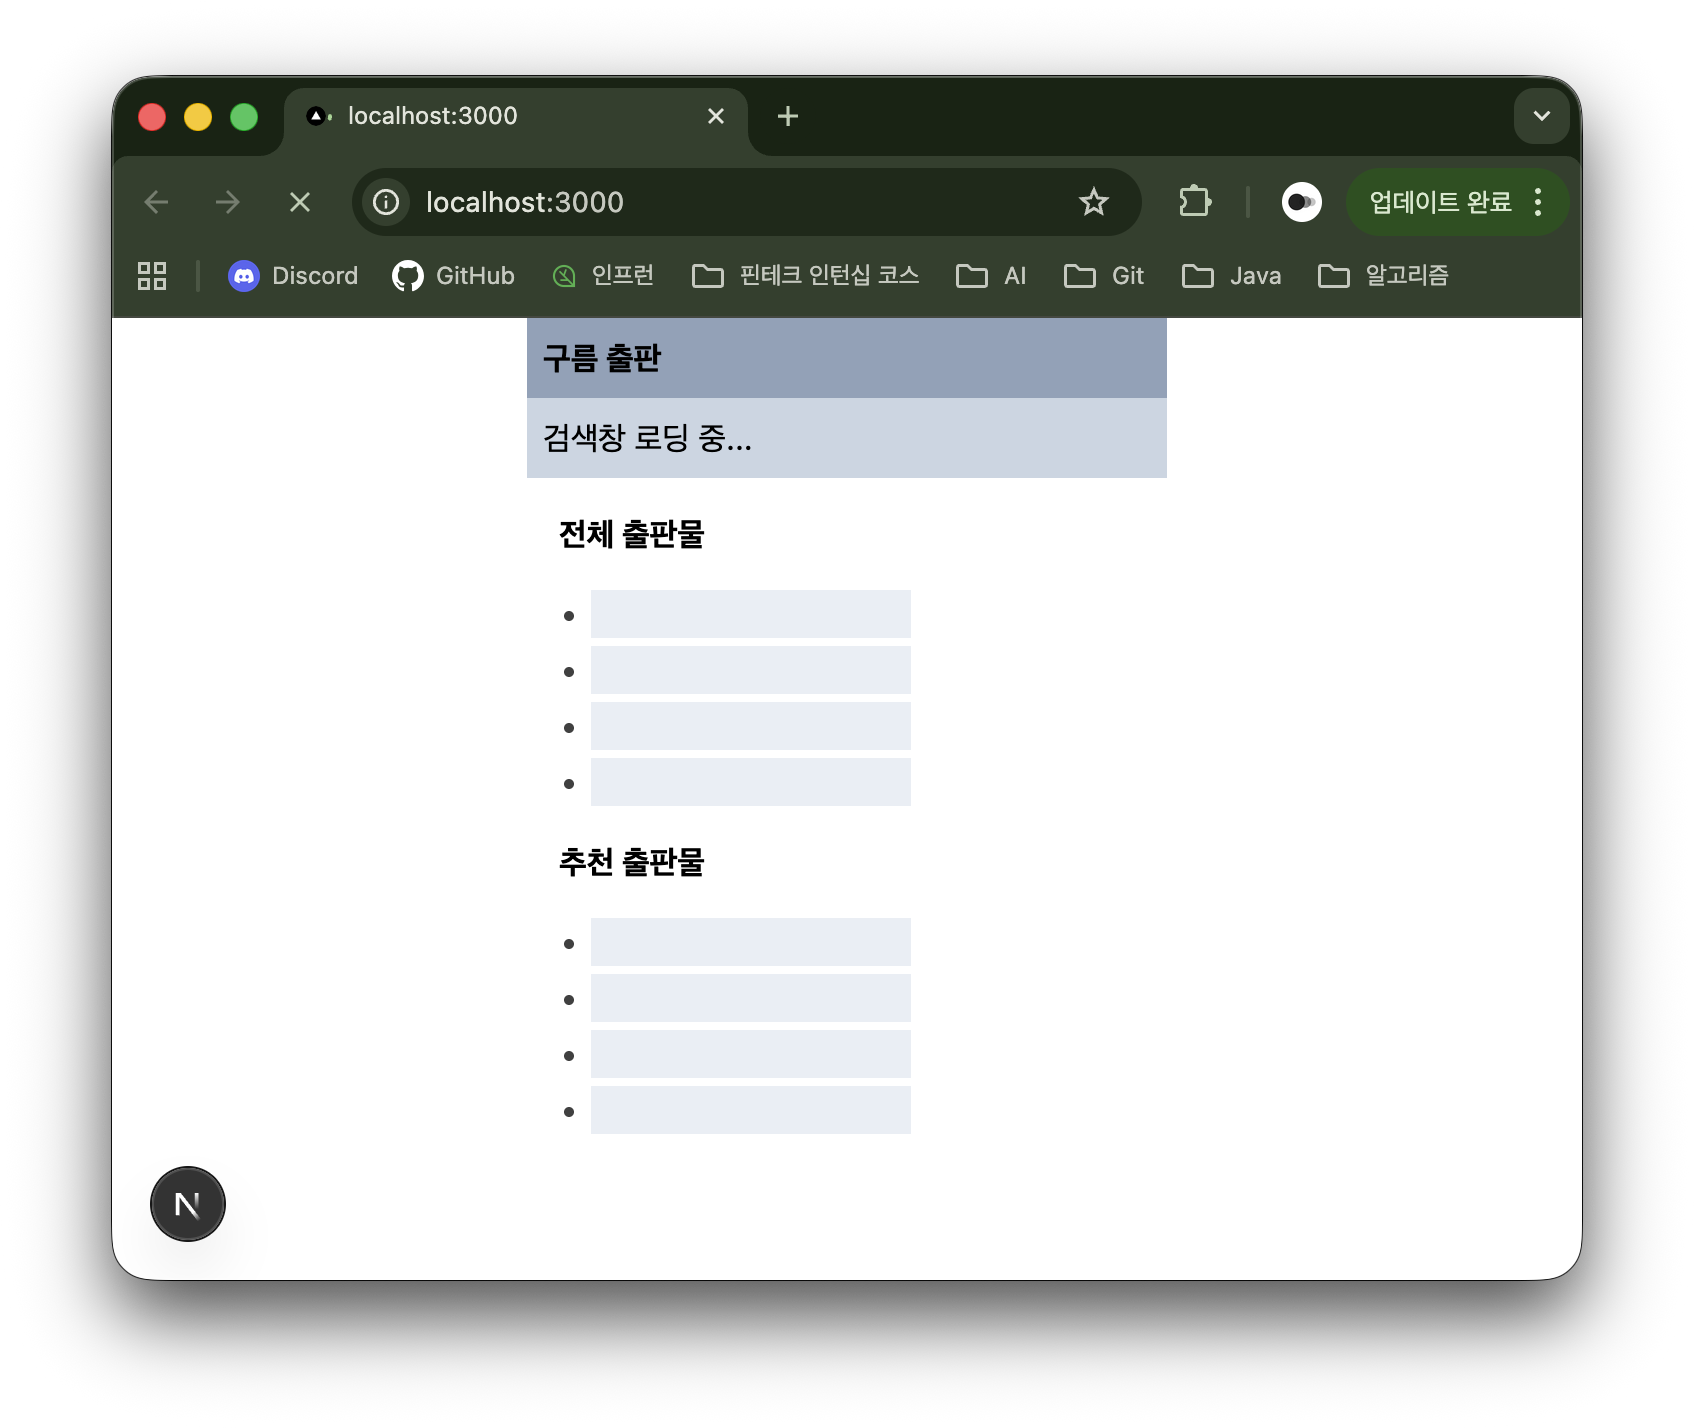Stop page loading with the X button
The width and height of the screenshot is (1694, 1428).
coord(299,203)
